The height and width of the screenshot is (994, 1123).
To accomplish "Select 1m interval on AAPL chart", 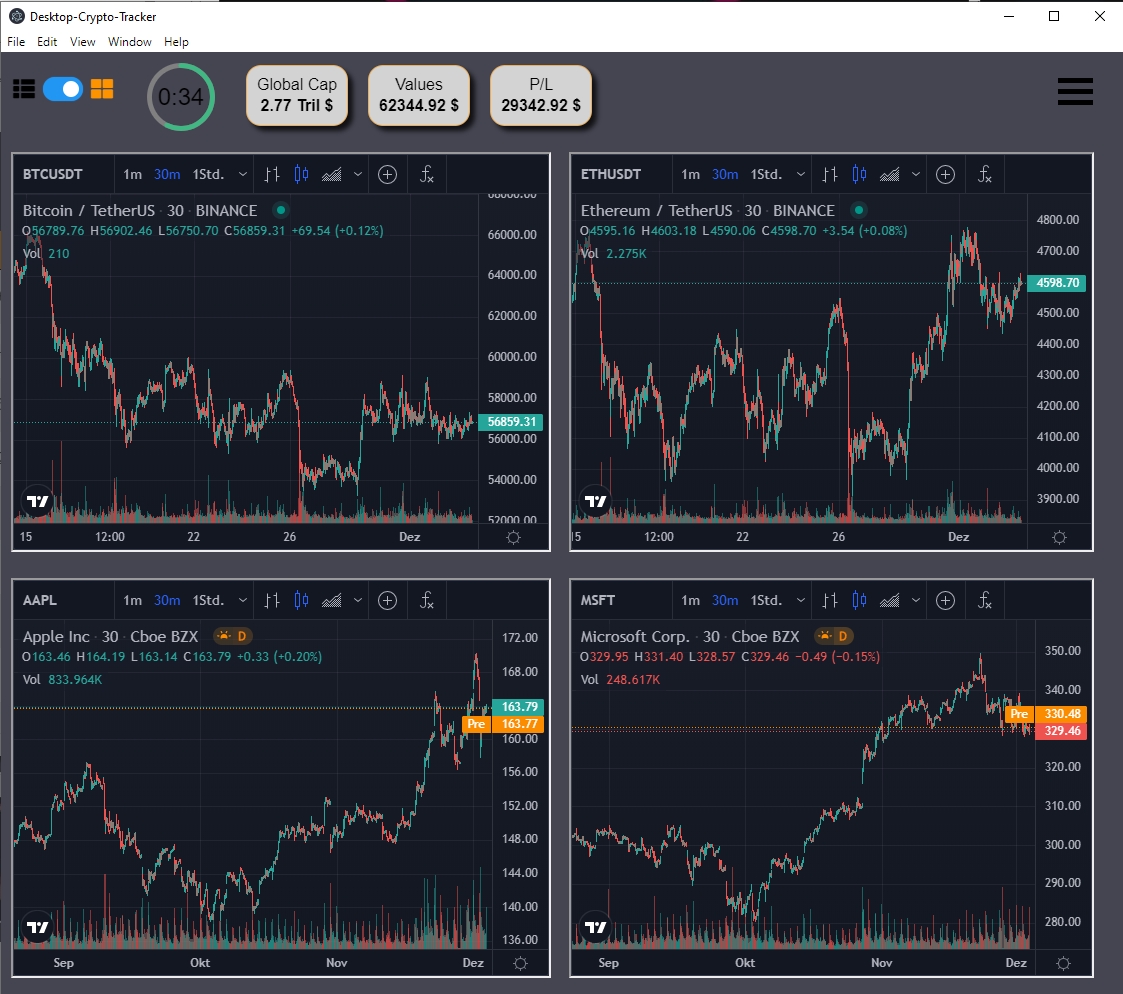I will pyautogui.click(x=132, y=600).
